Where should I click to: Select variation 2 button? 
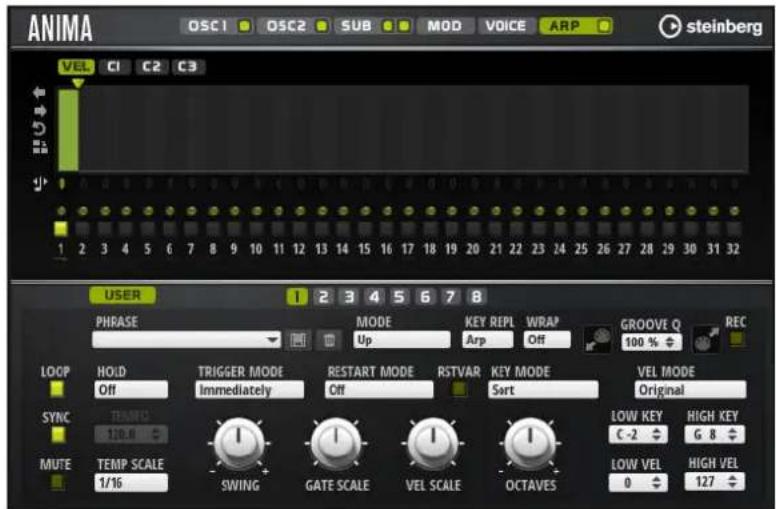323,297
